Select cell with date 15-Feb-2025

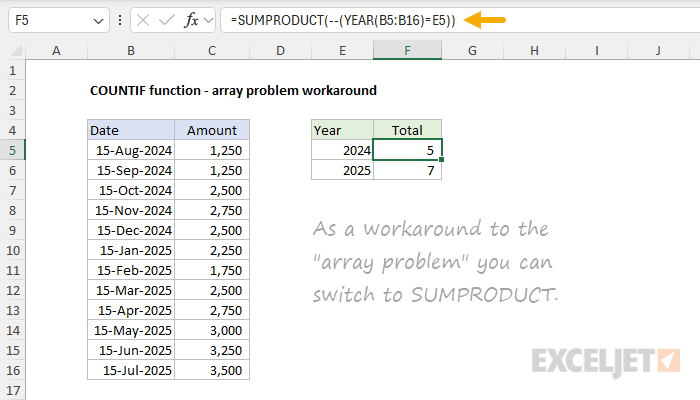click(131, 271)
